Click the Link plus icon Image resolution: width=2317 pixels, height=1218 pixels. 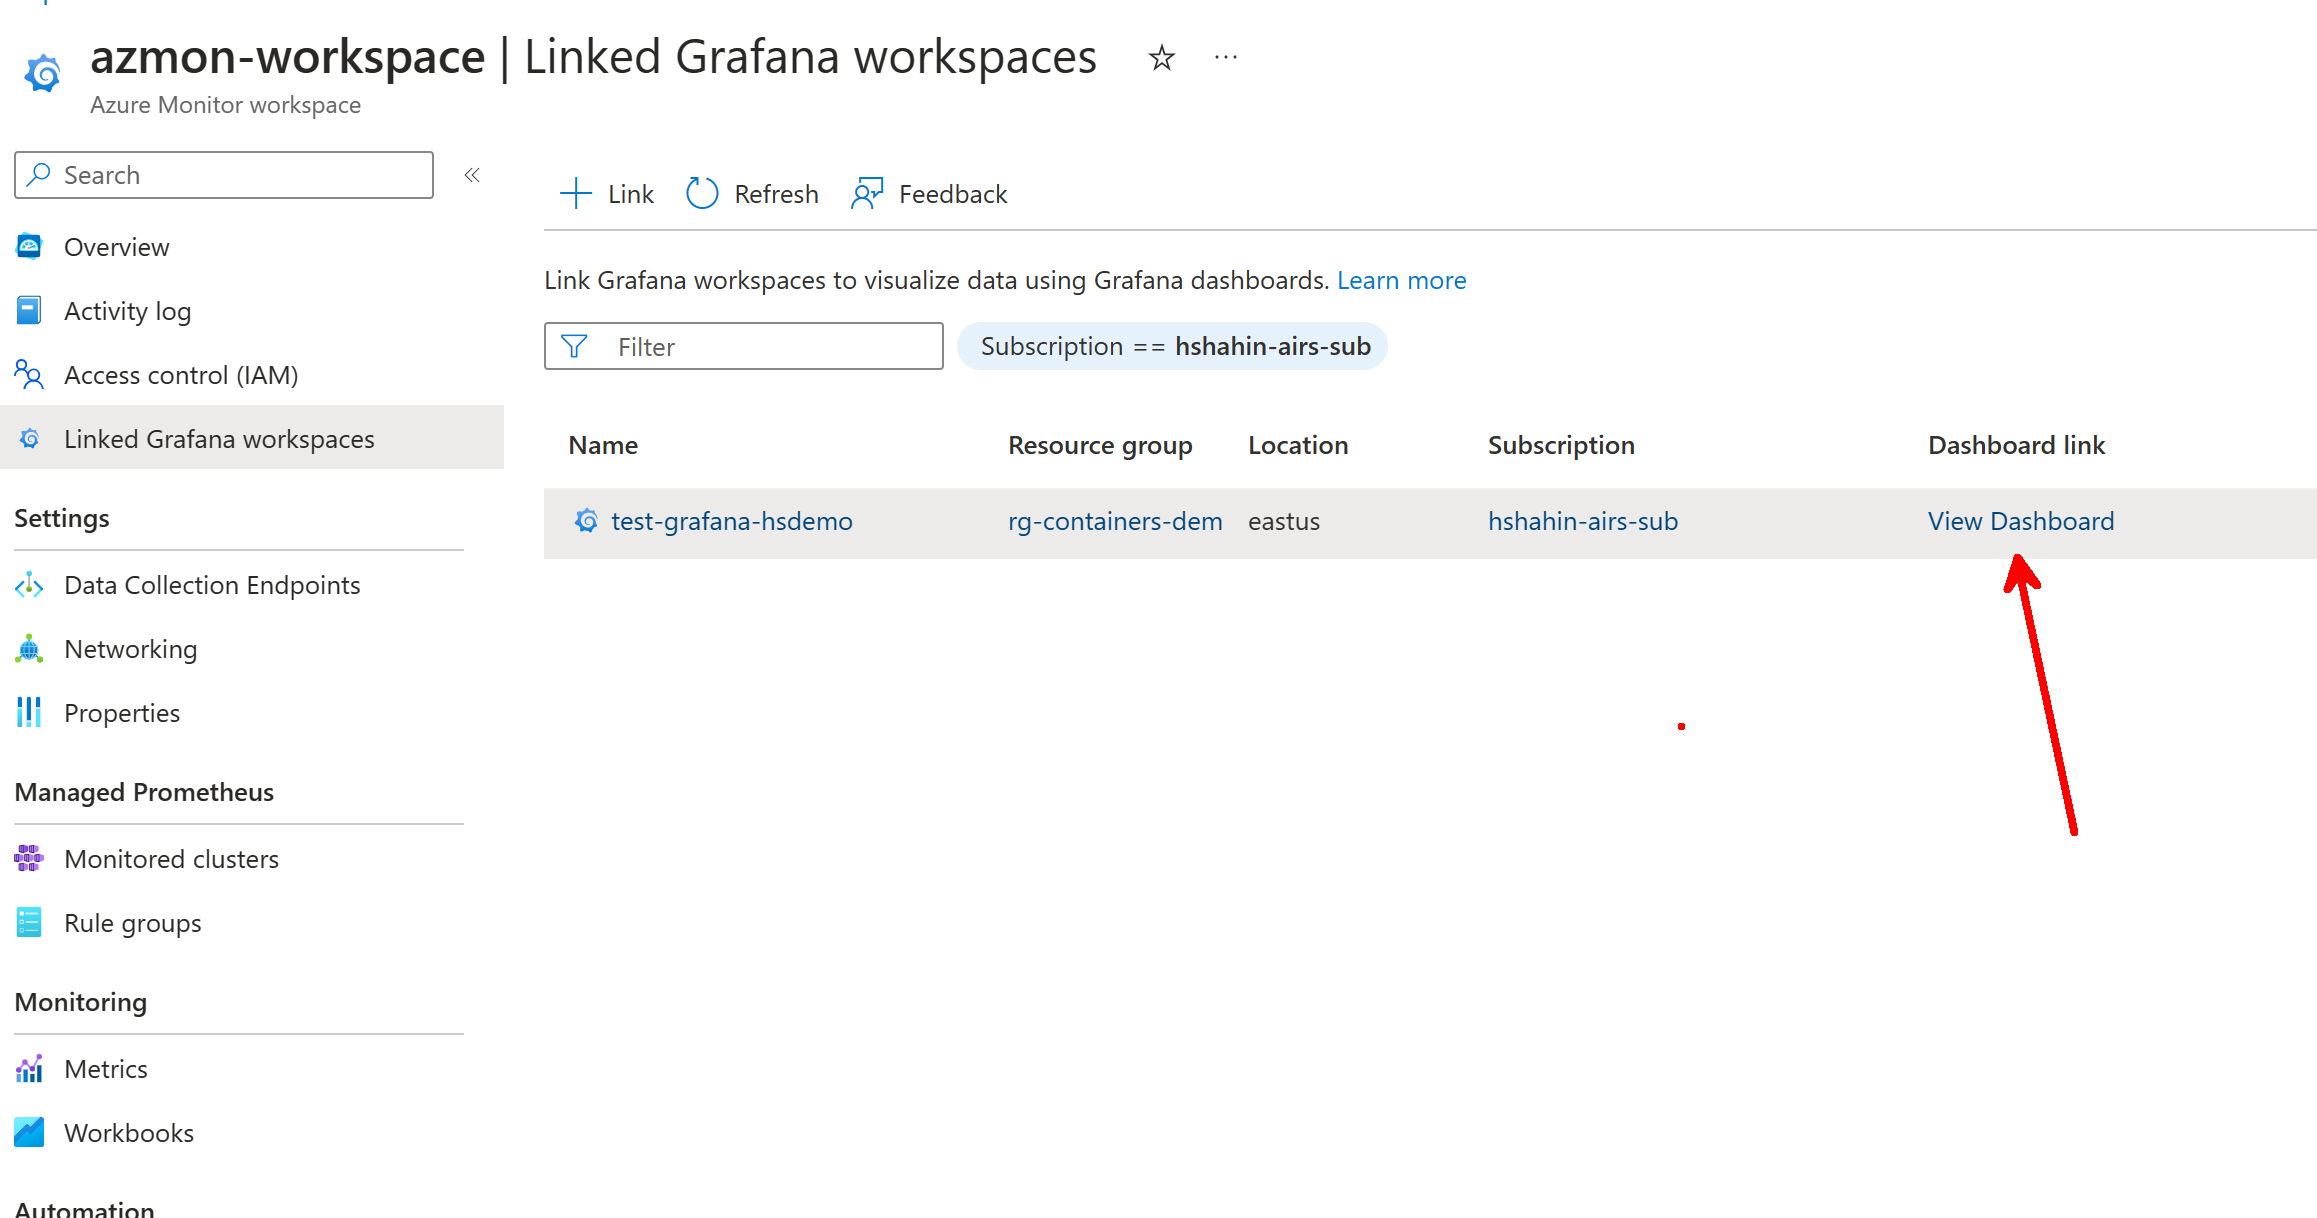pyautogui.click(x=576, y=193)
